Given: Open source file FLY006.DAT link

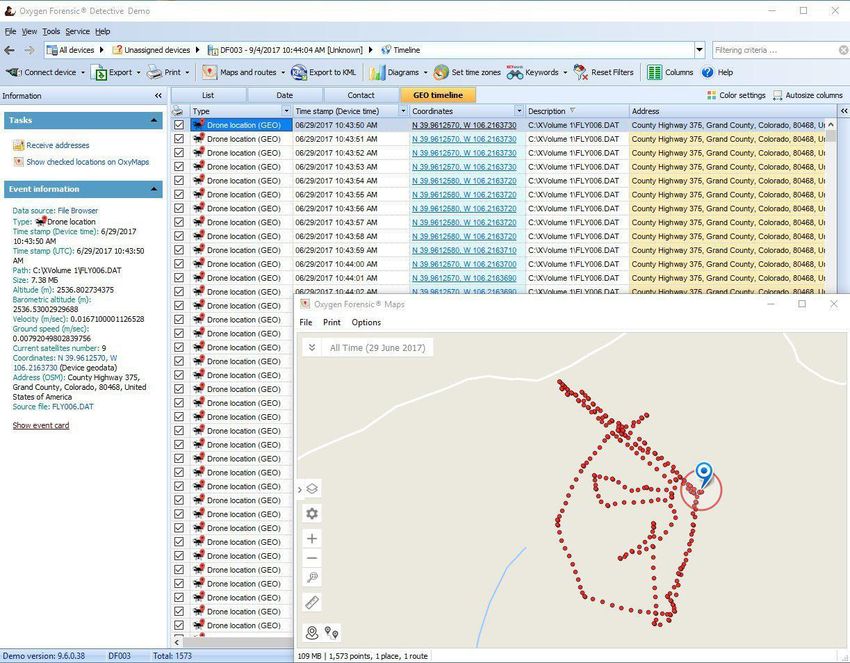Looking at the screenshot, I should coord(73,407).
